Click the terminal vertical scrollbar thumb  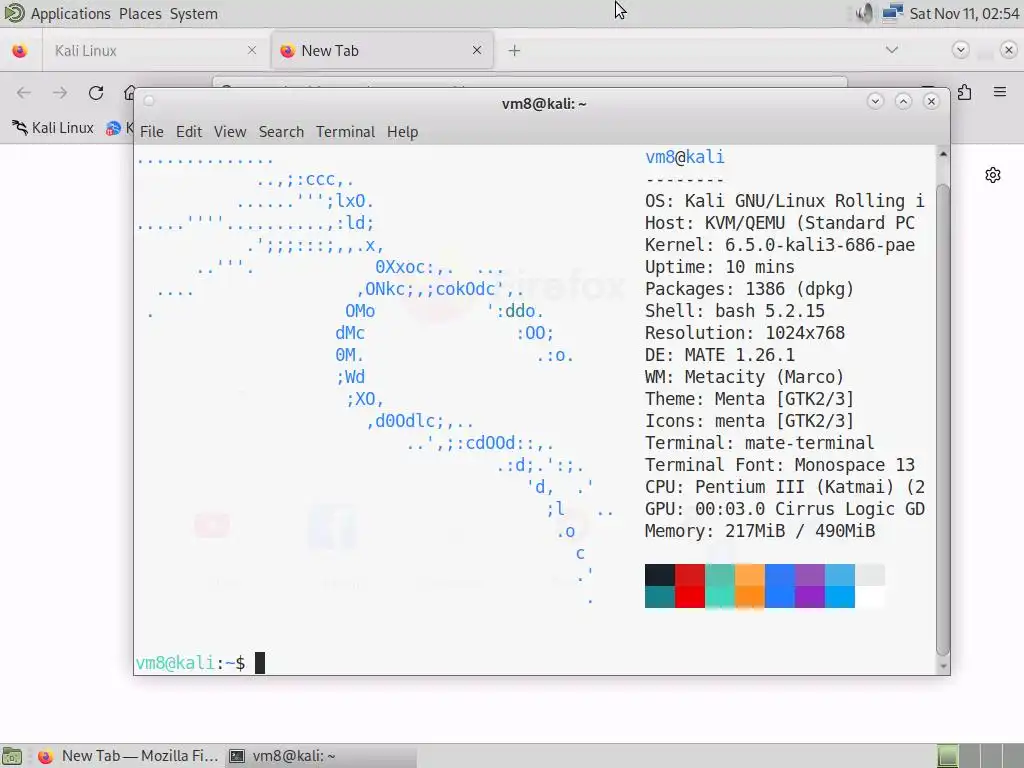pos(942,419)
